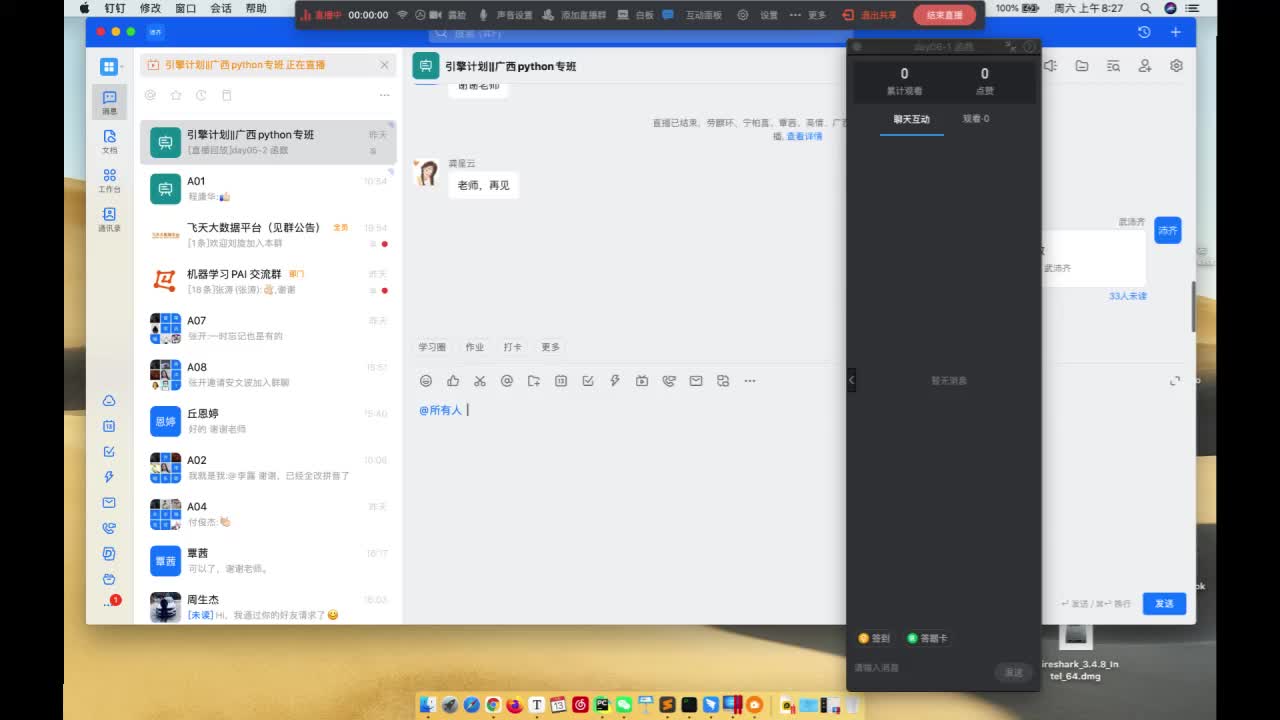
Task: Dismiss the live broadcast notification banner
Action: (384, 65)
